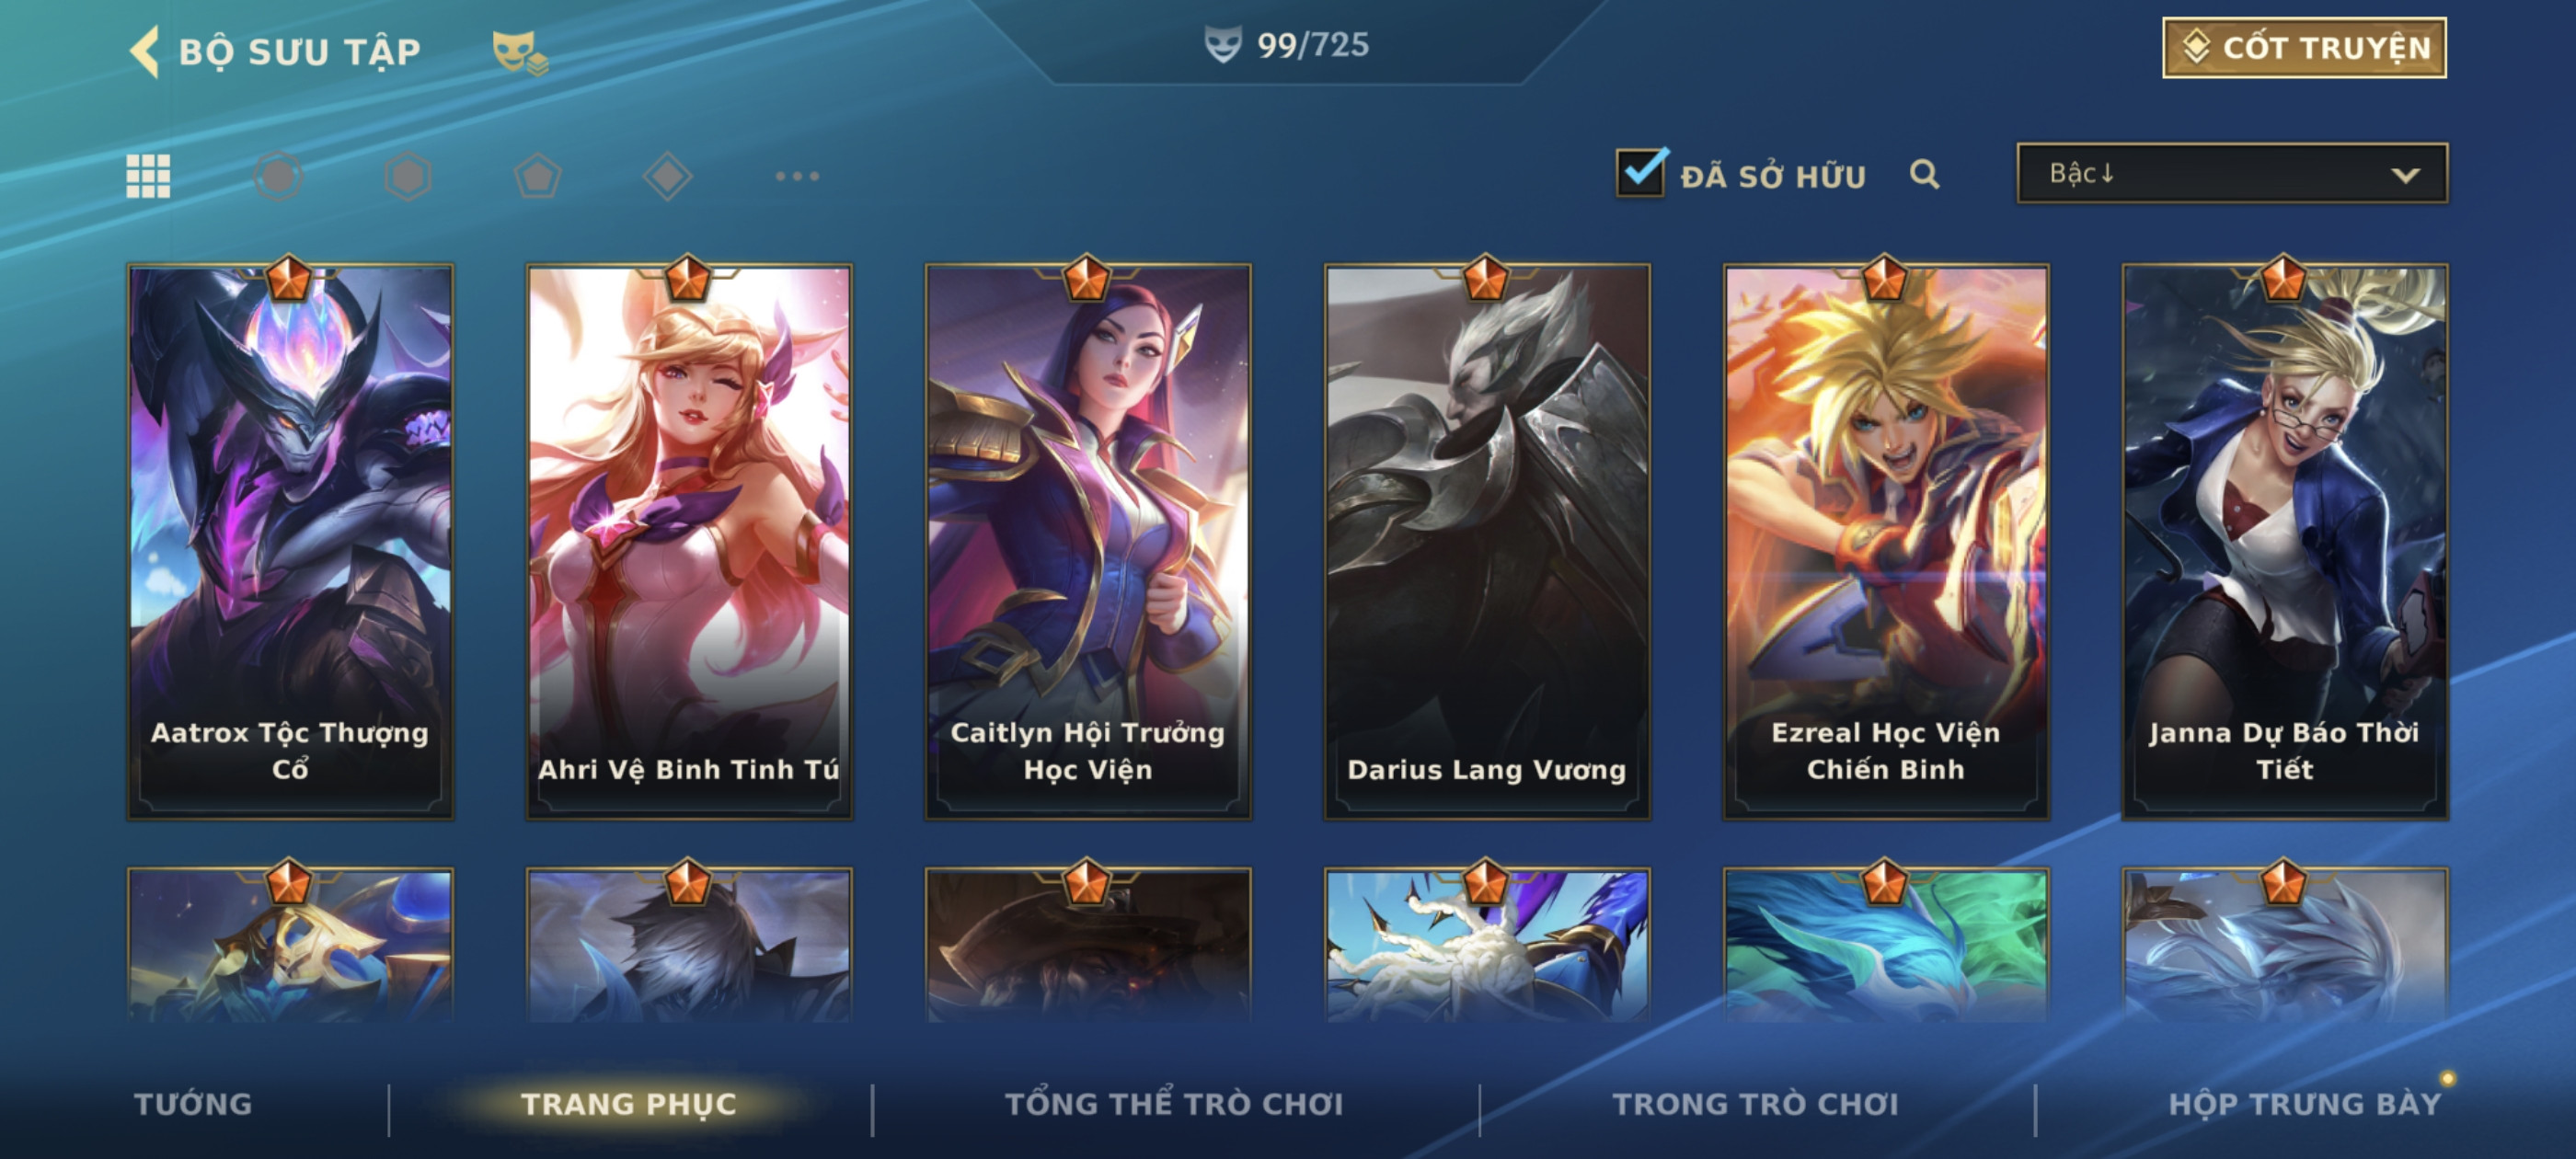This screenshot has height=1159, width=2576.
Task: Select the grid all-skins filter icon
Action: pos(148,176)
